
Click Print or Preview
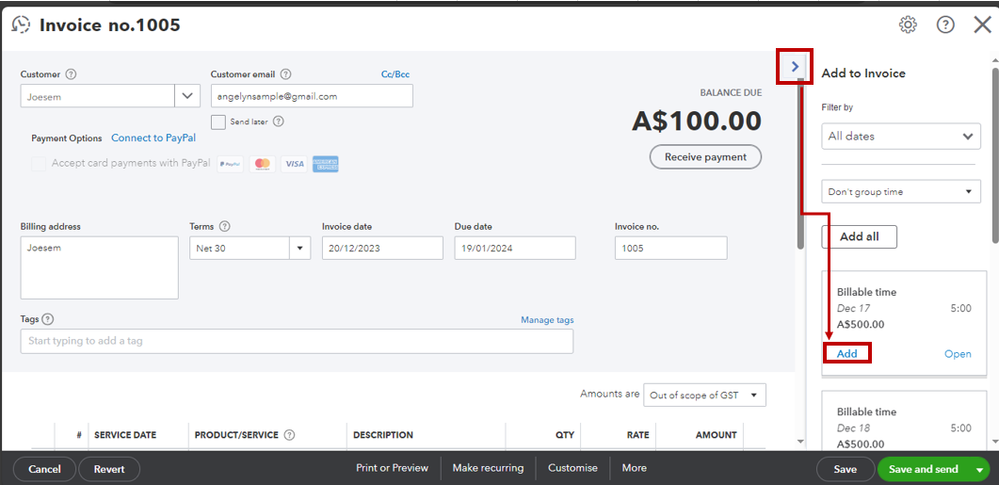392,468
